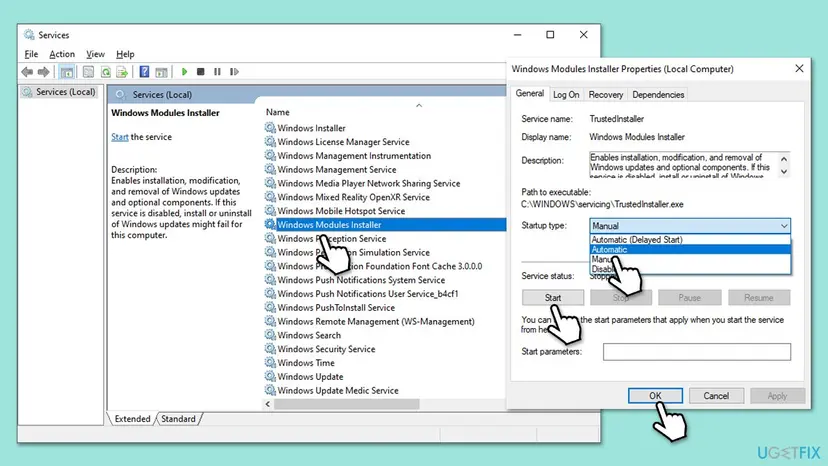Click the Cancel button
Screen dimensions: 828x466
[716, 395]
